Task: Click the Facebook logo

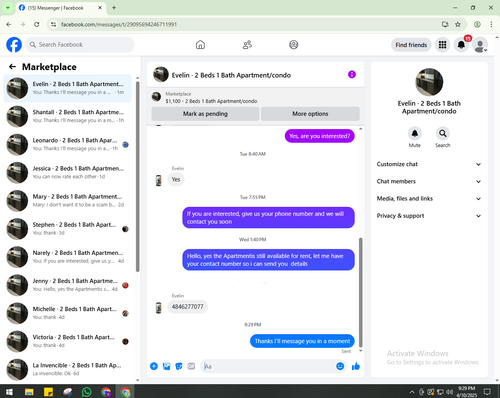Action: pyautogui.click(x=14, y=45)
